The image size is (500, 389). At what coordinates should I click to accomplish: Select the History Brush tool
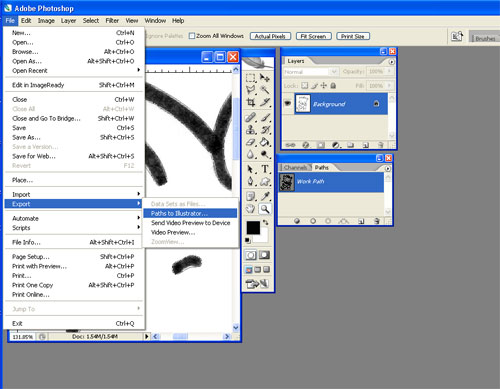[x=265, y=130]
